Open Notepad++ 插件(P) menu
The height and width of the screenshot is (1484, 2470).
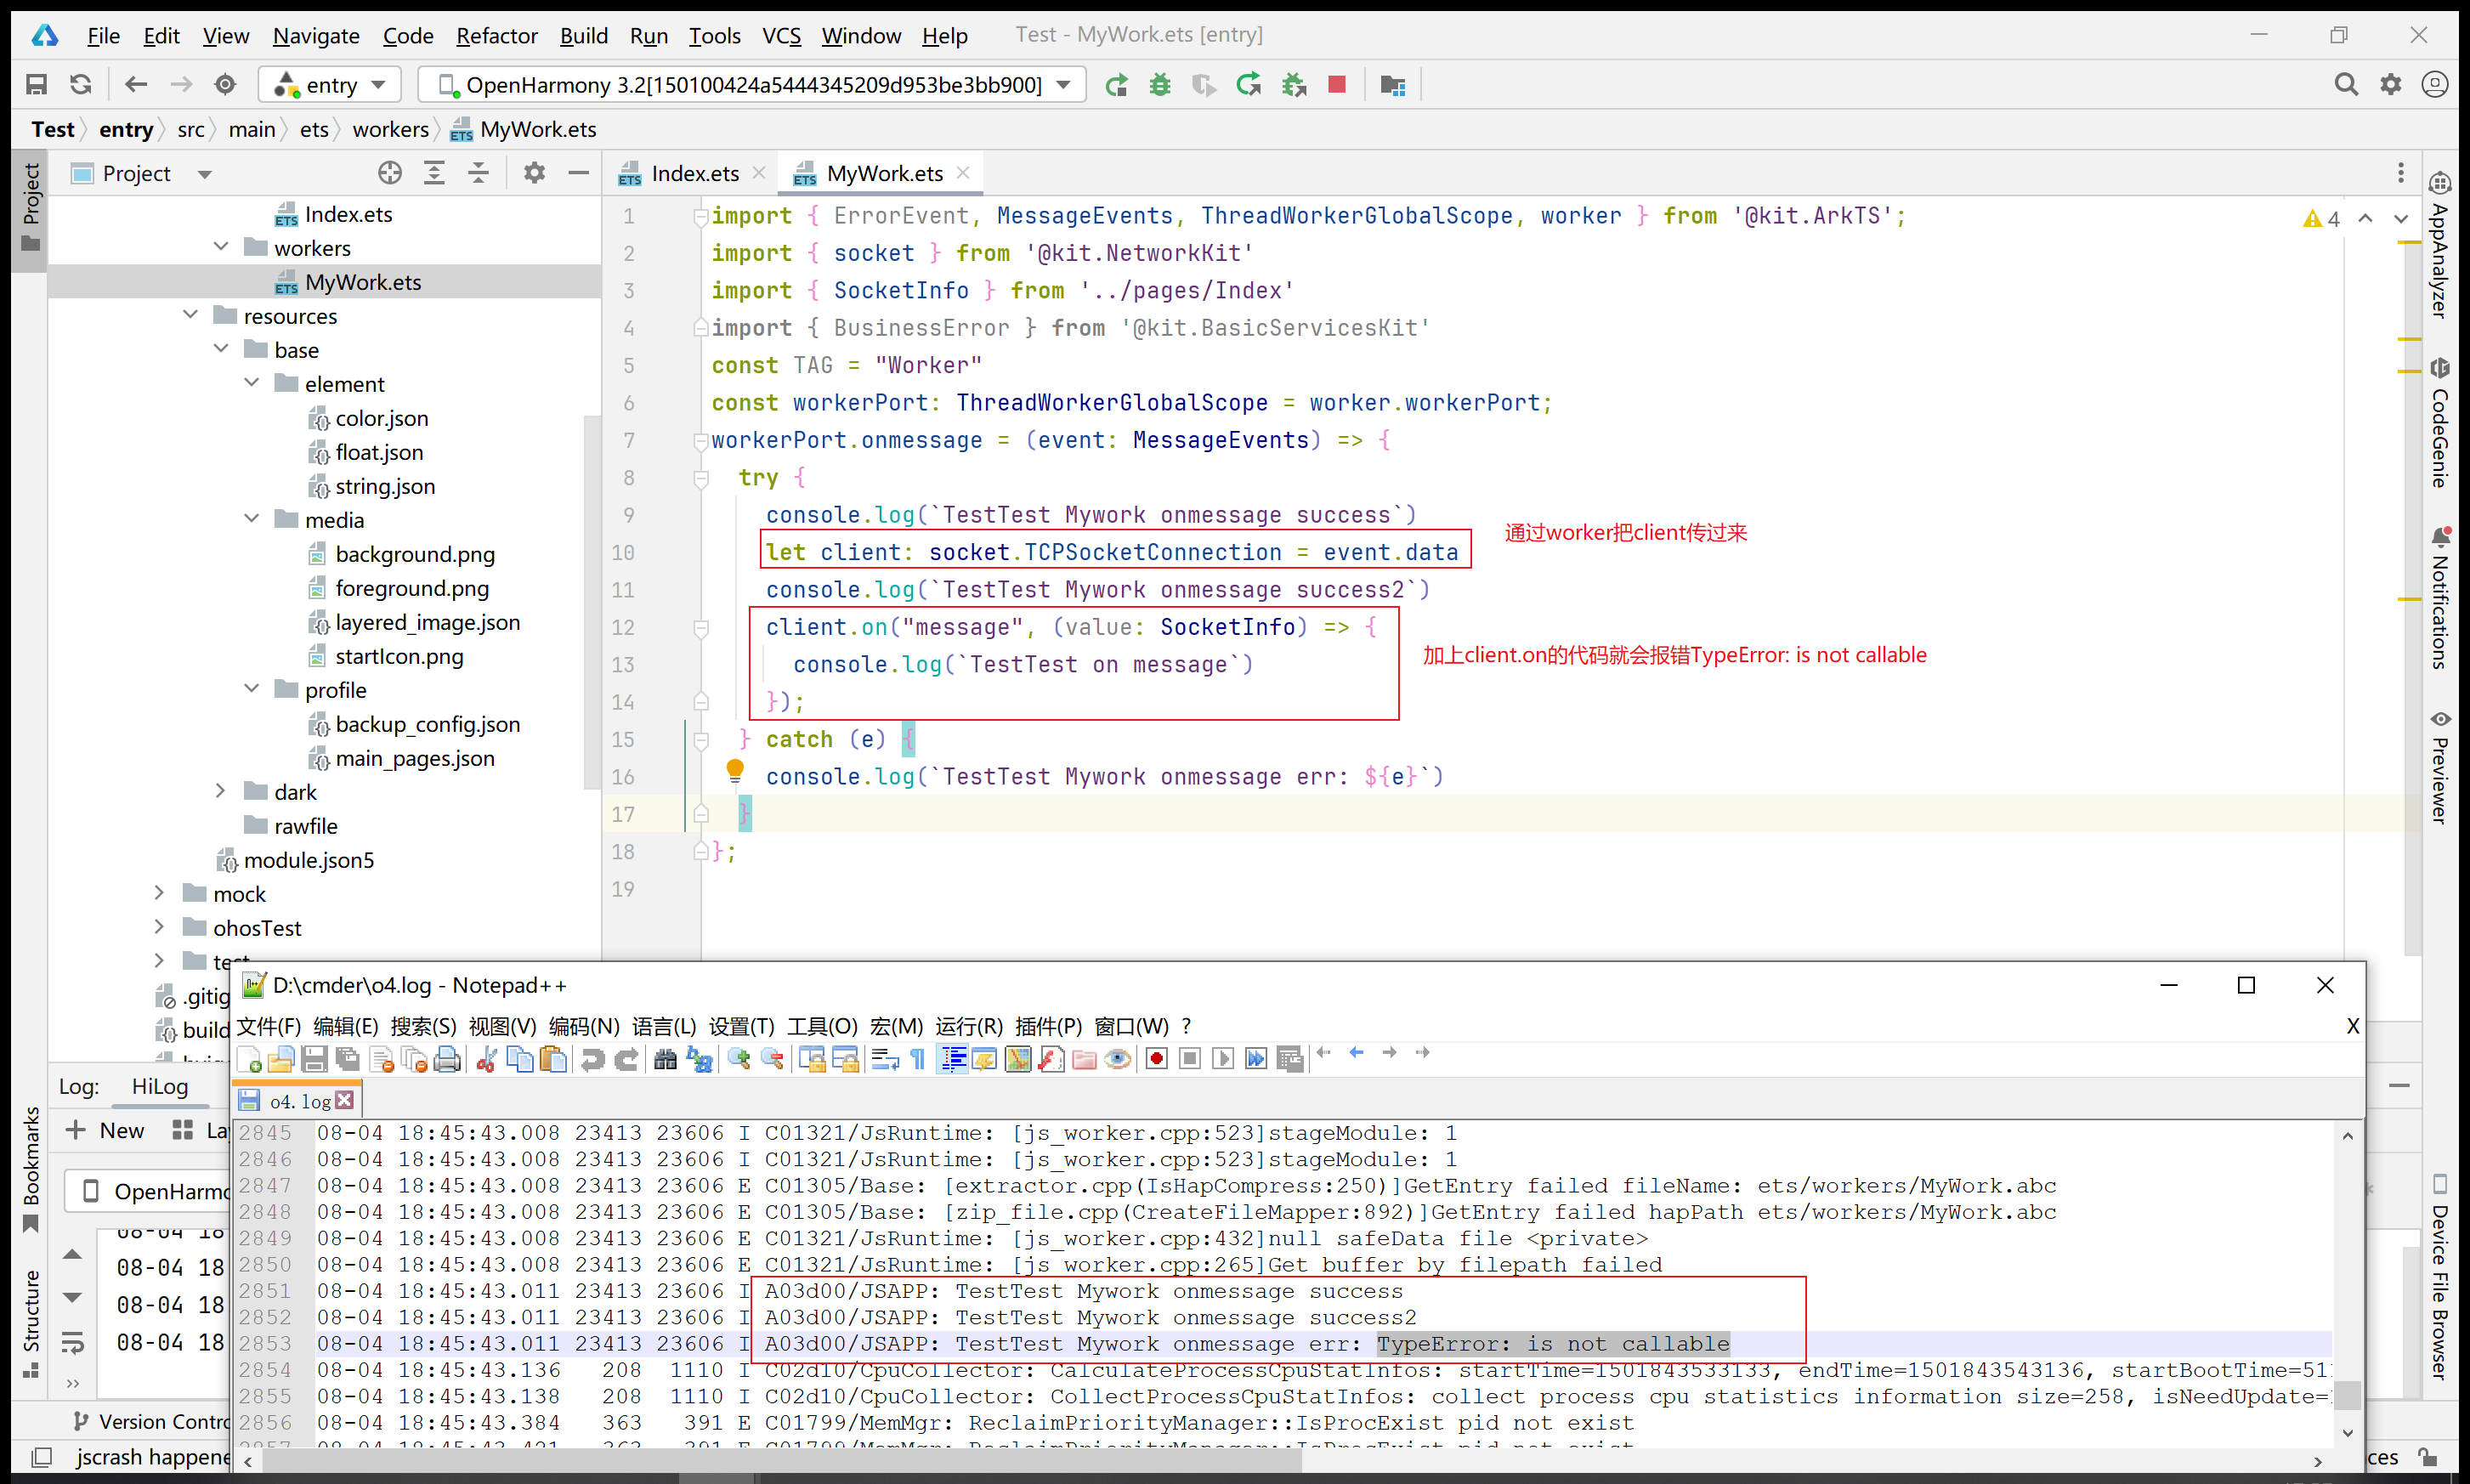(1048, 1026)
